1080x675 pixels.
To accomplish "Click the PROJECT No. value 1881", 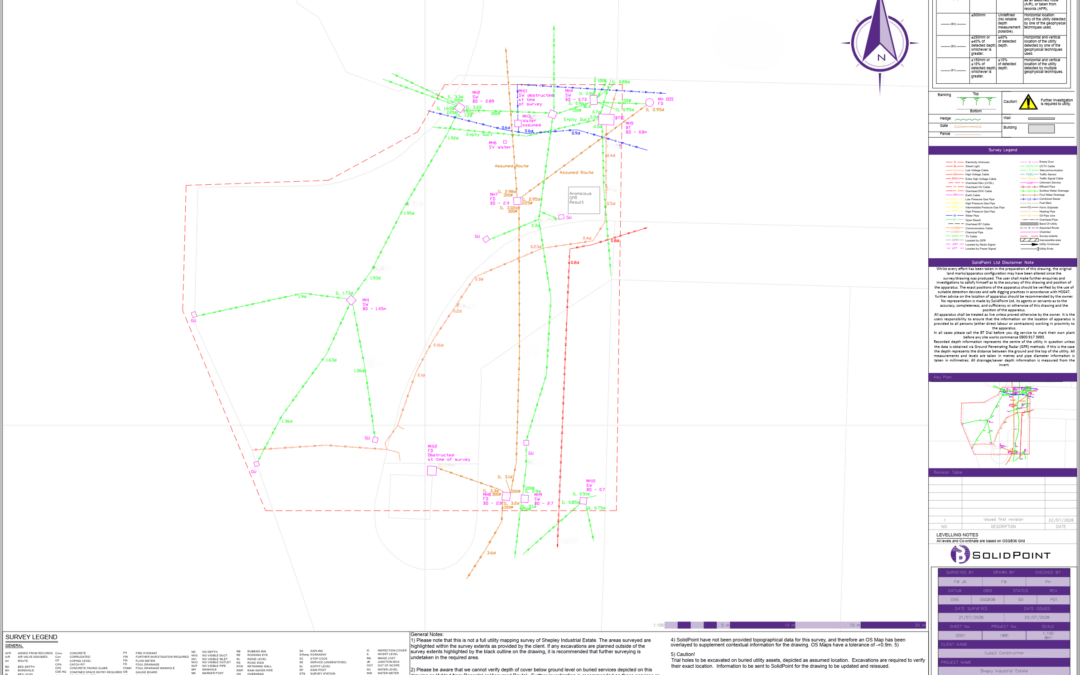I will pos(1004,635).
